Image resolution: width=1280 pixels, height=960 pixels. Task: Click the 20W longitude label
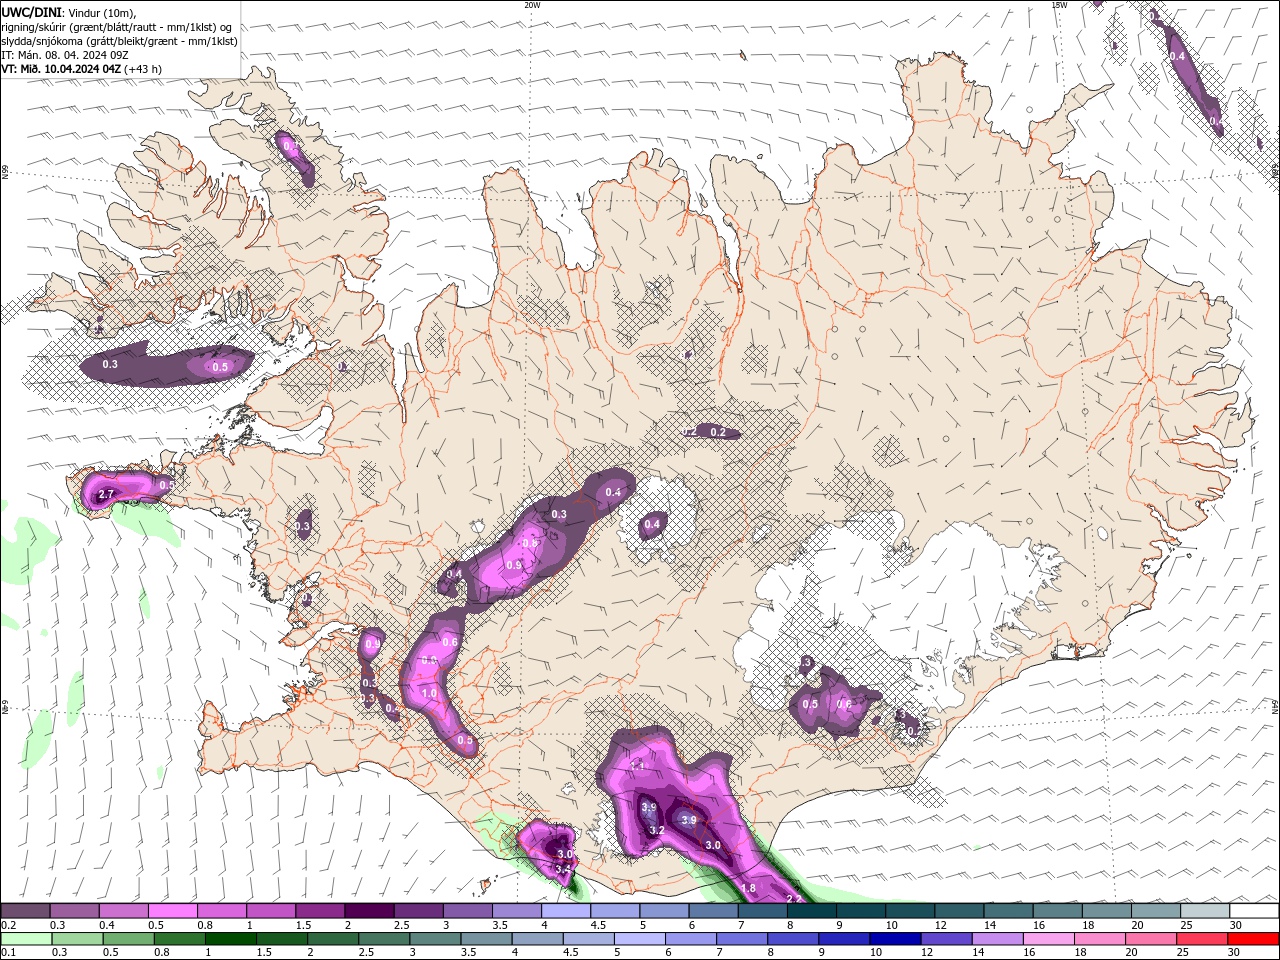pos(532,5)
